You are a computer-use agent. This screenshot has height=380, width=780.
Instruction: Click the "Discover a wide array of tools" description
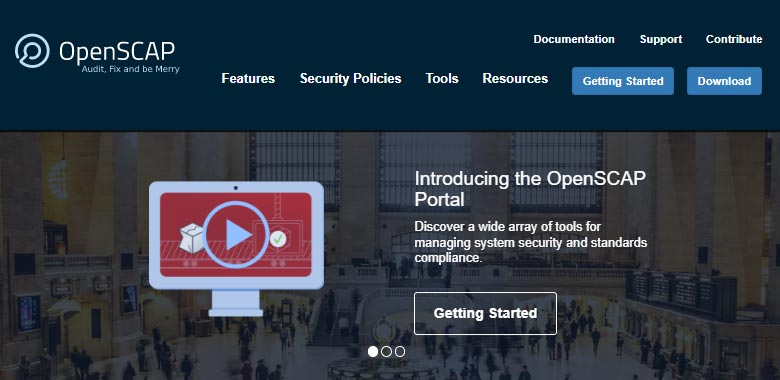[x=530, y=243]
